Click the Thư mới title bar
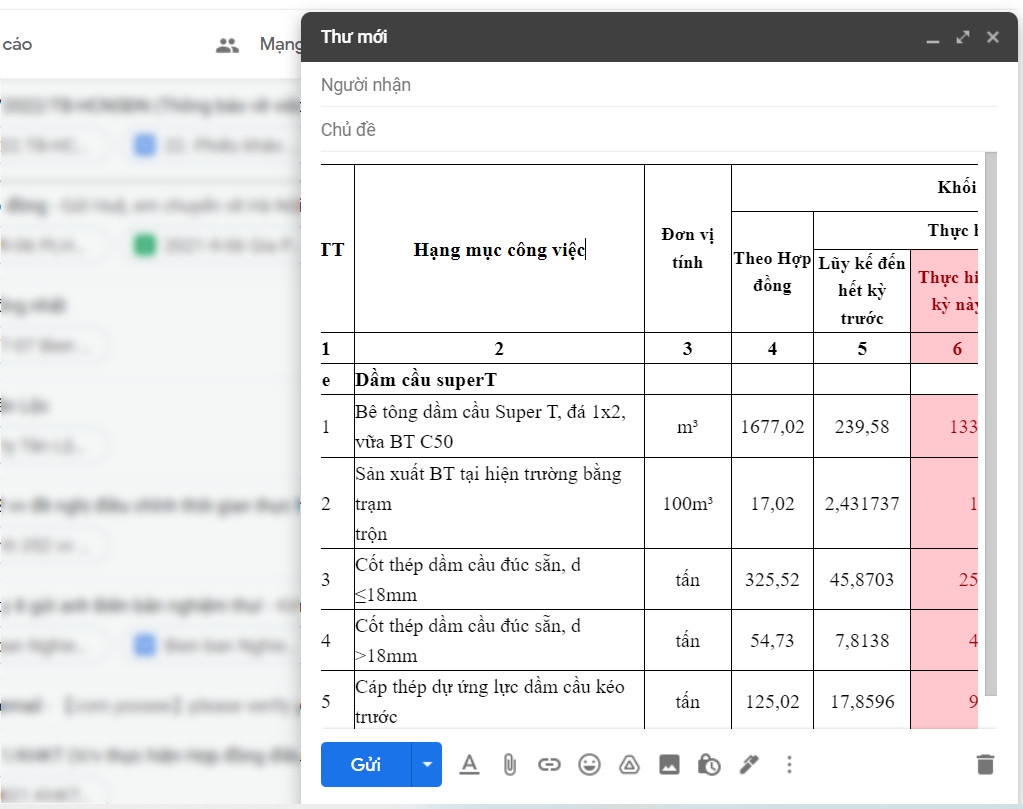Screen dimensions: 1023x809 click(x=659, y=37)
